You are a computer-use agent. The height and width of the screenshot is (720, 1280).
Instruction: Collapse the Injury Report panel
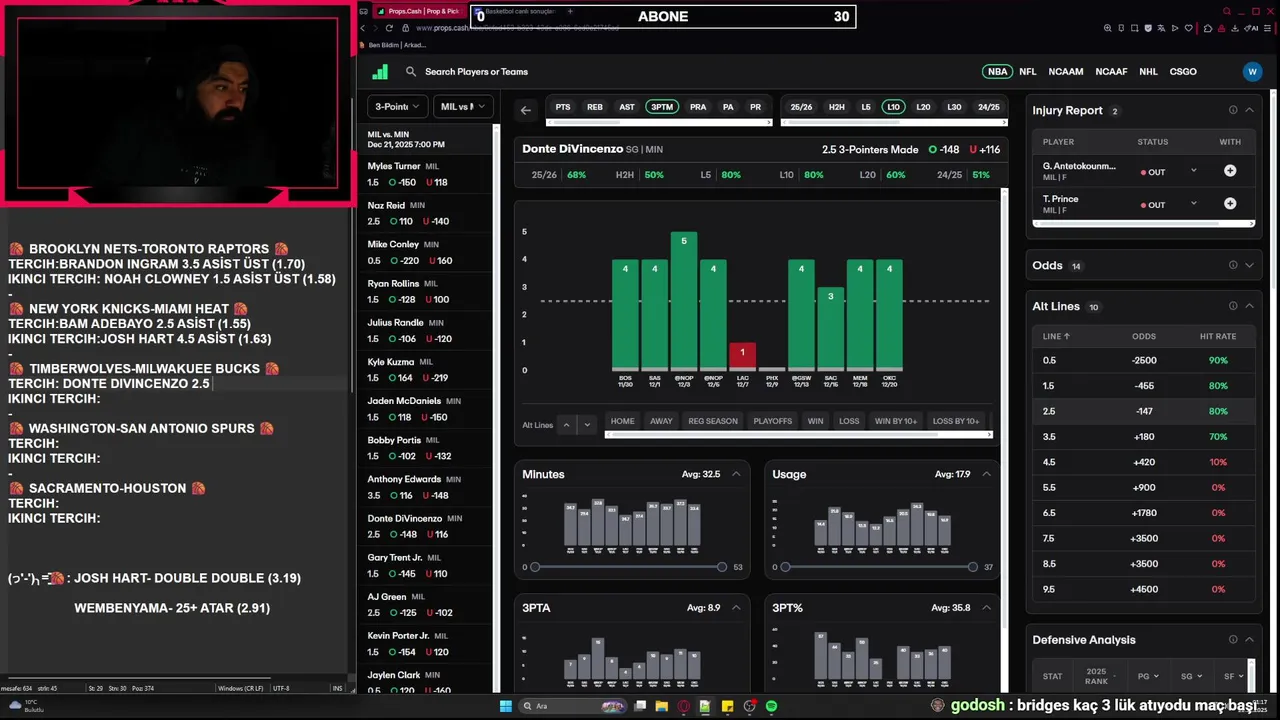click(x=1249, y=110)
